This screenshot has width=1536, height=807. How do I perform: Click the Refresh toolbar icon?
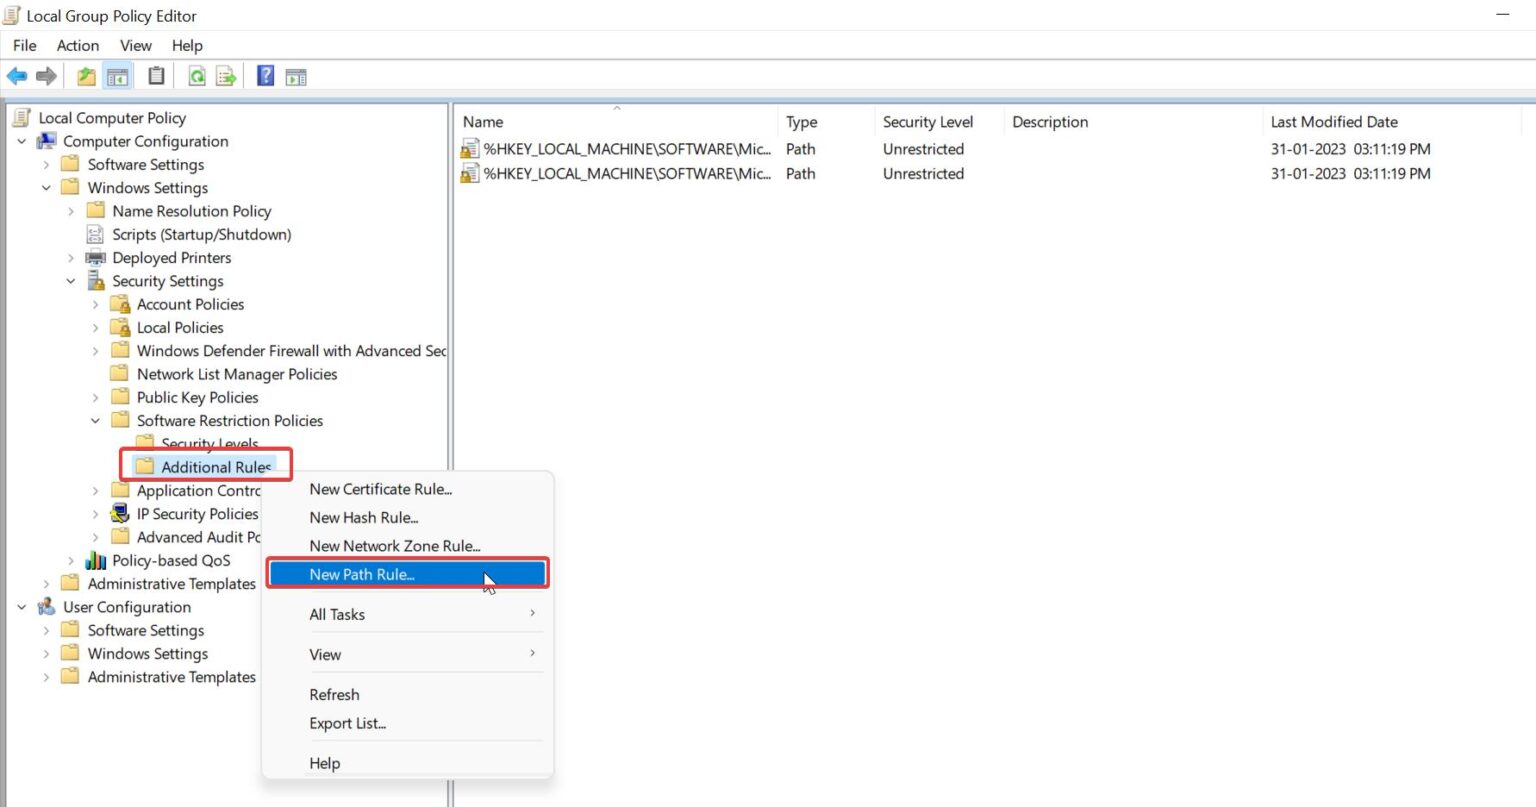pyautogui.click(x=197, y=75)
